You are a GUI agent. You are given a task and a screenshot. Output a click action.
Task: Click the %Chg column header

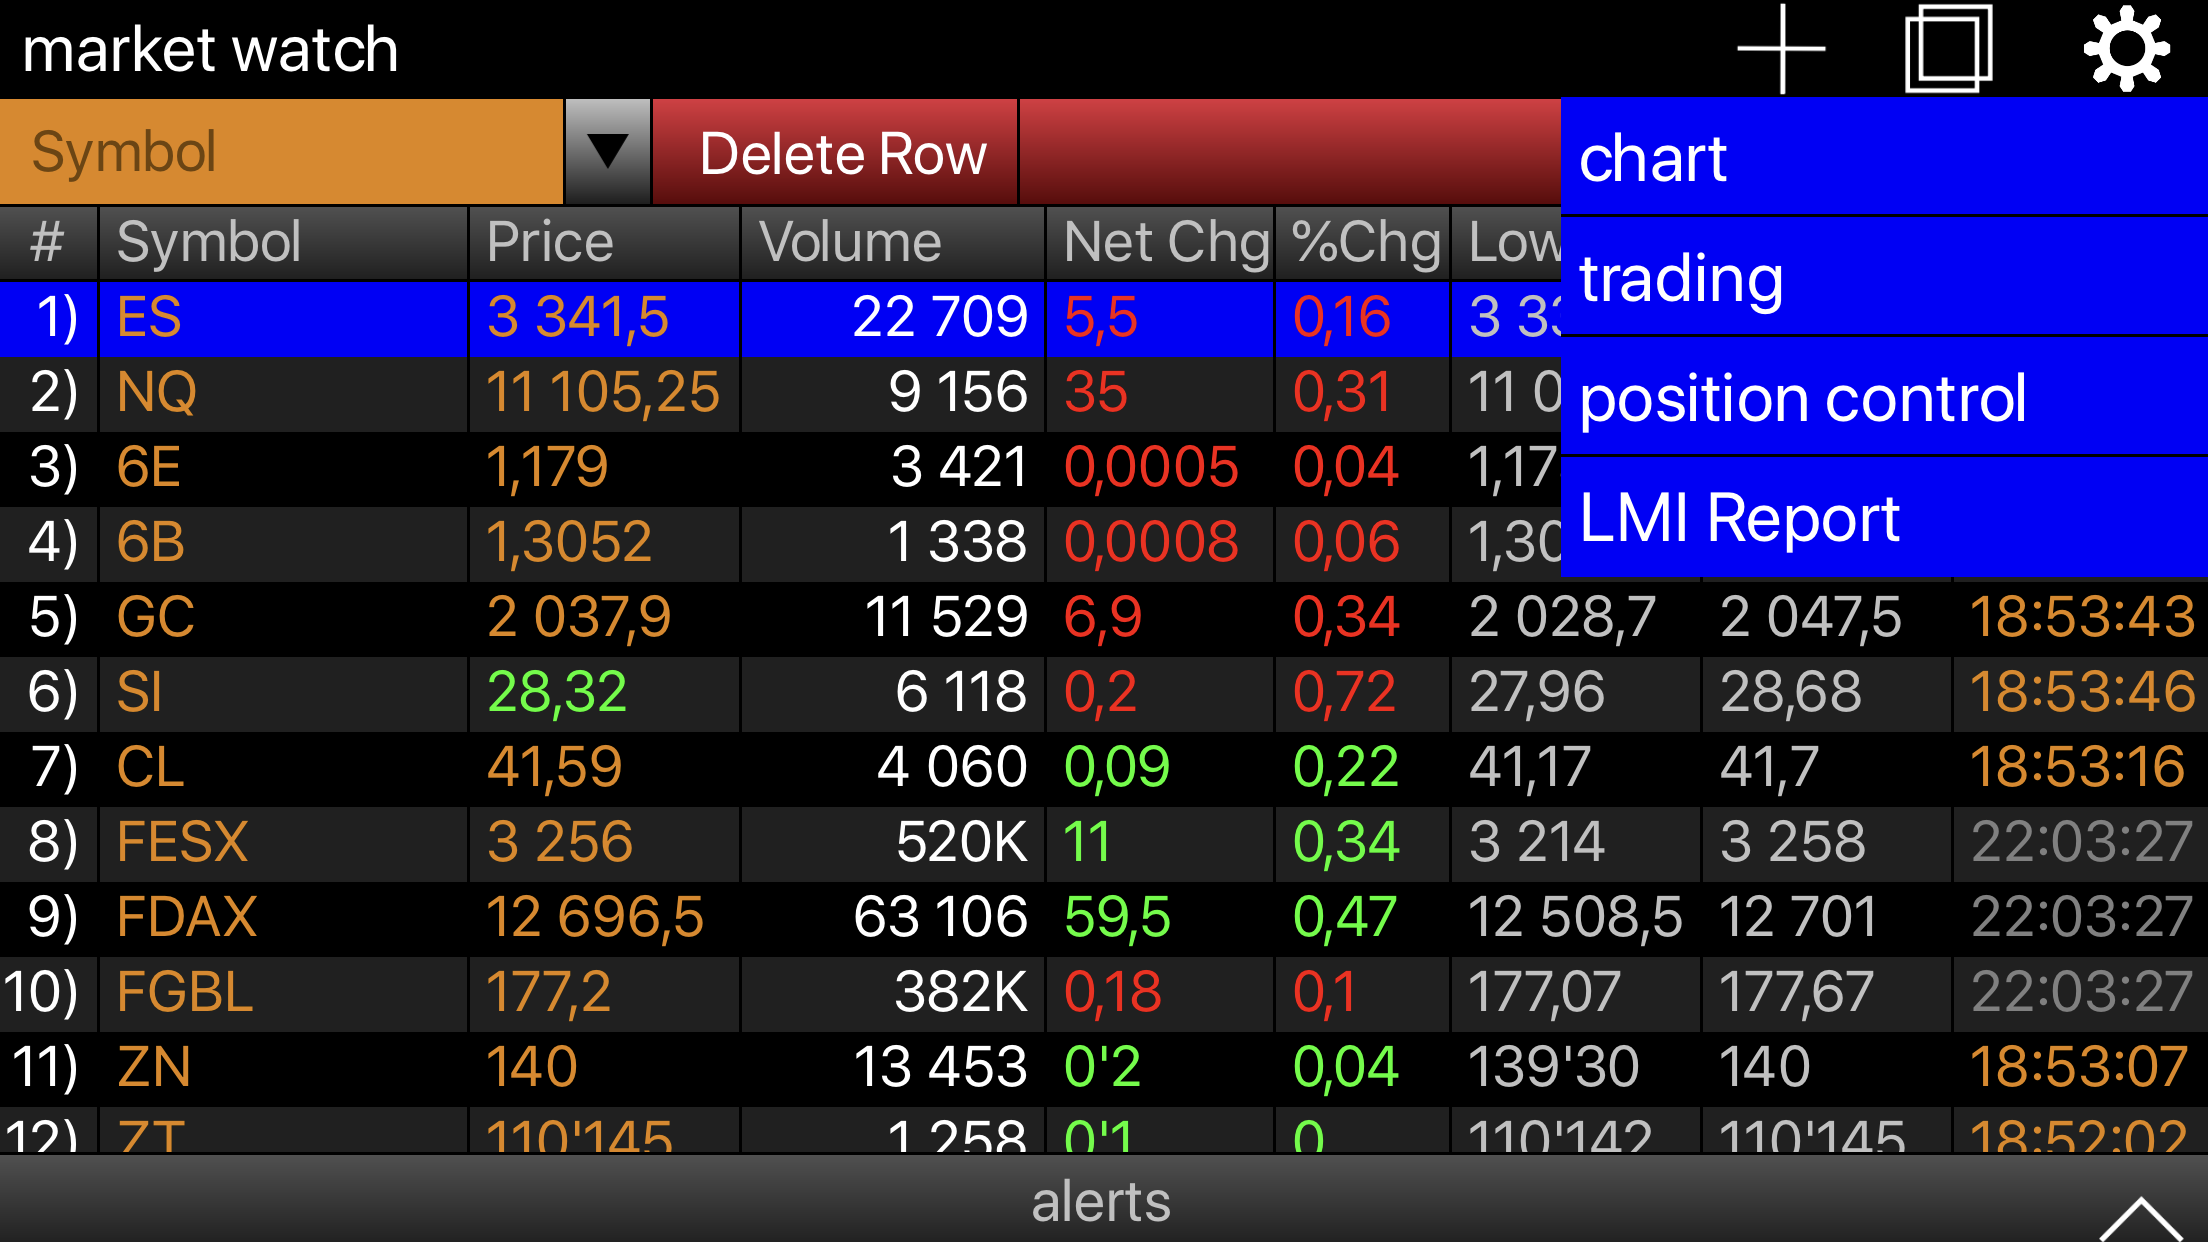click(x=1362, y=243)
